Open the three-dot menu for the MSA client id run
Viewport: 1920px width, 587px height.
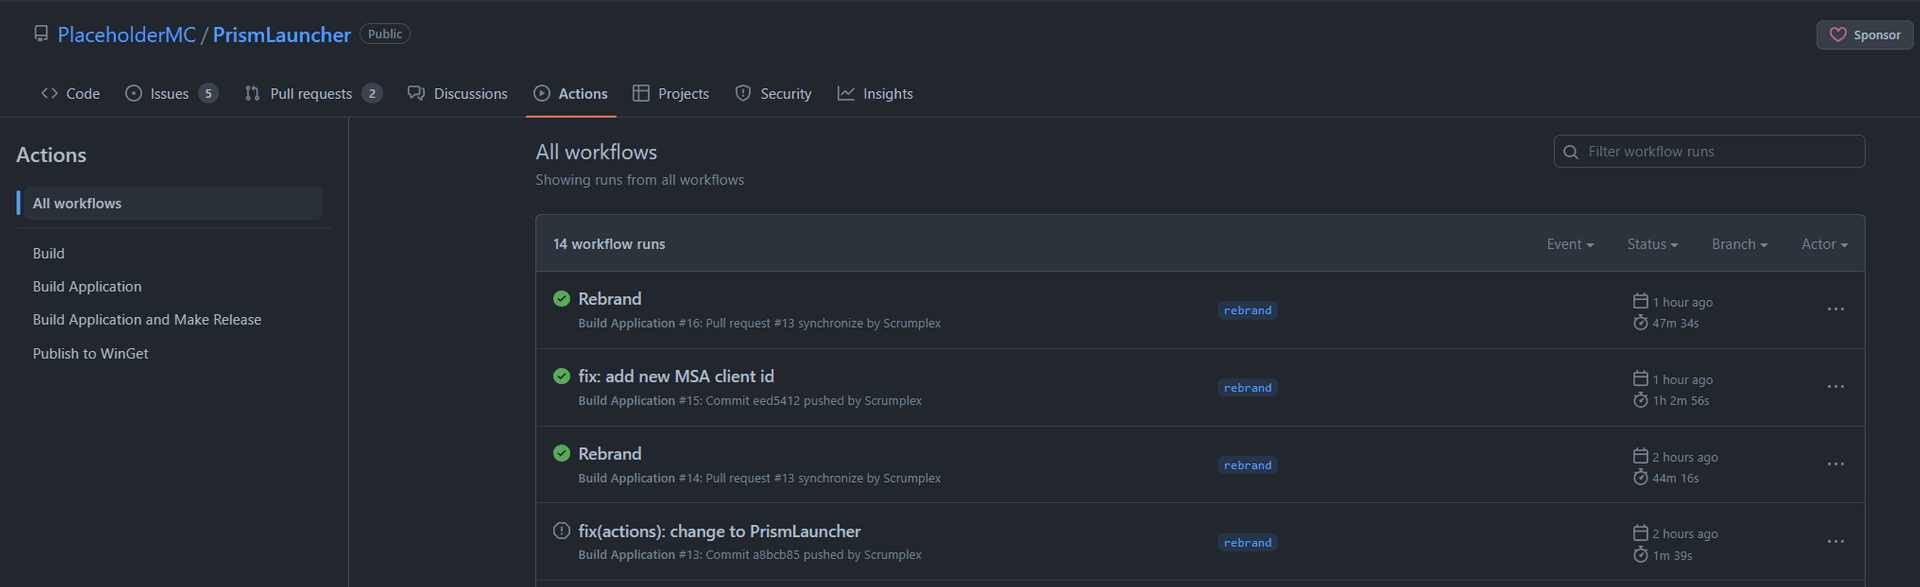(x=1836, y=387)
